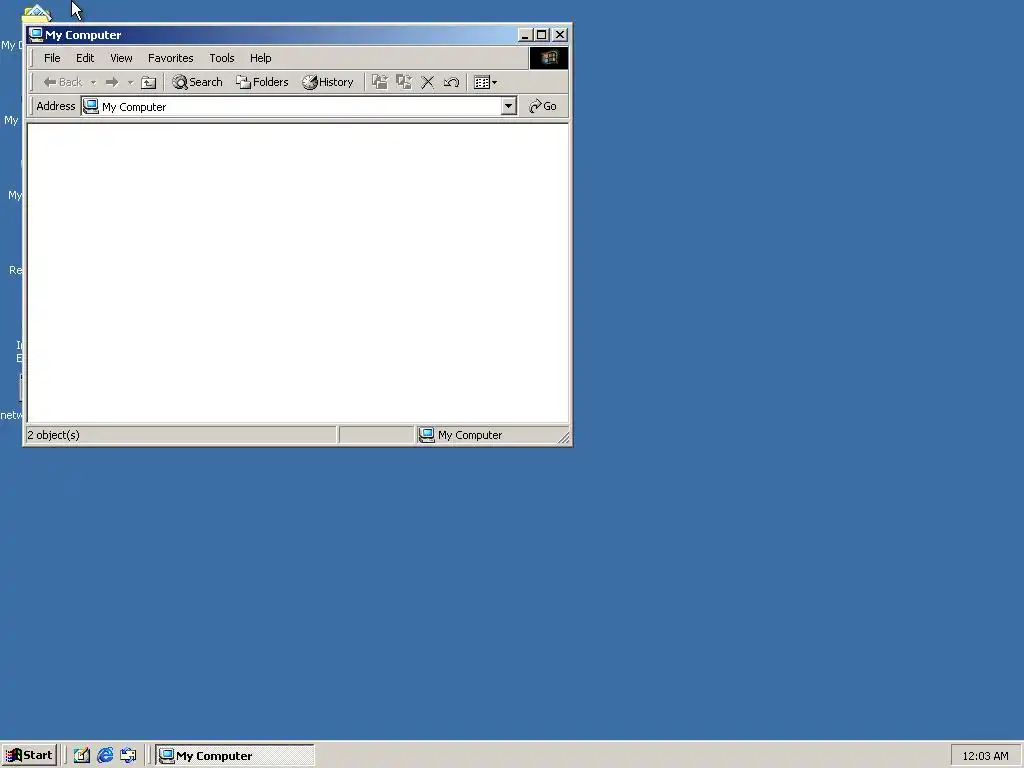
Task: Click the Delete X toolbar icon
Action: 427,82
